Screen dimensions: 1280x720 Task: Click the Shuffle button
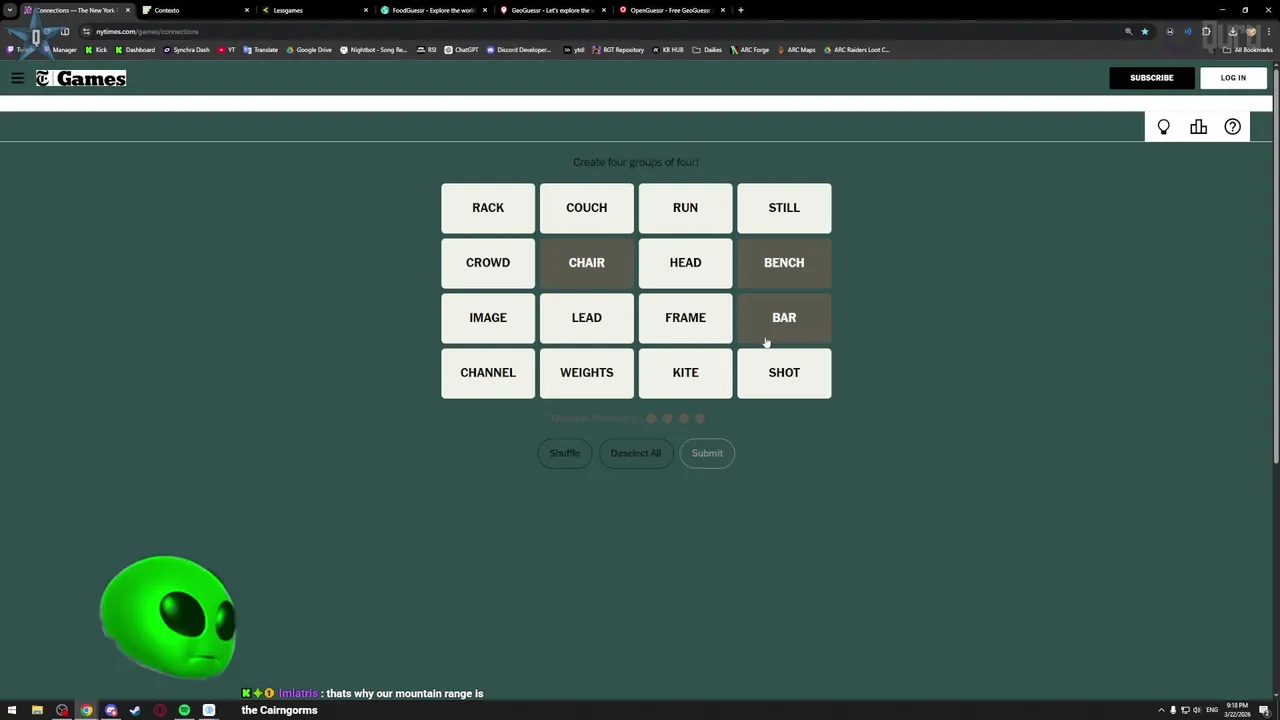coord(564,453)
